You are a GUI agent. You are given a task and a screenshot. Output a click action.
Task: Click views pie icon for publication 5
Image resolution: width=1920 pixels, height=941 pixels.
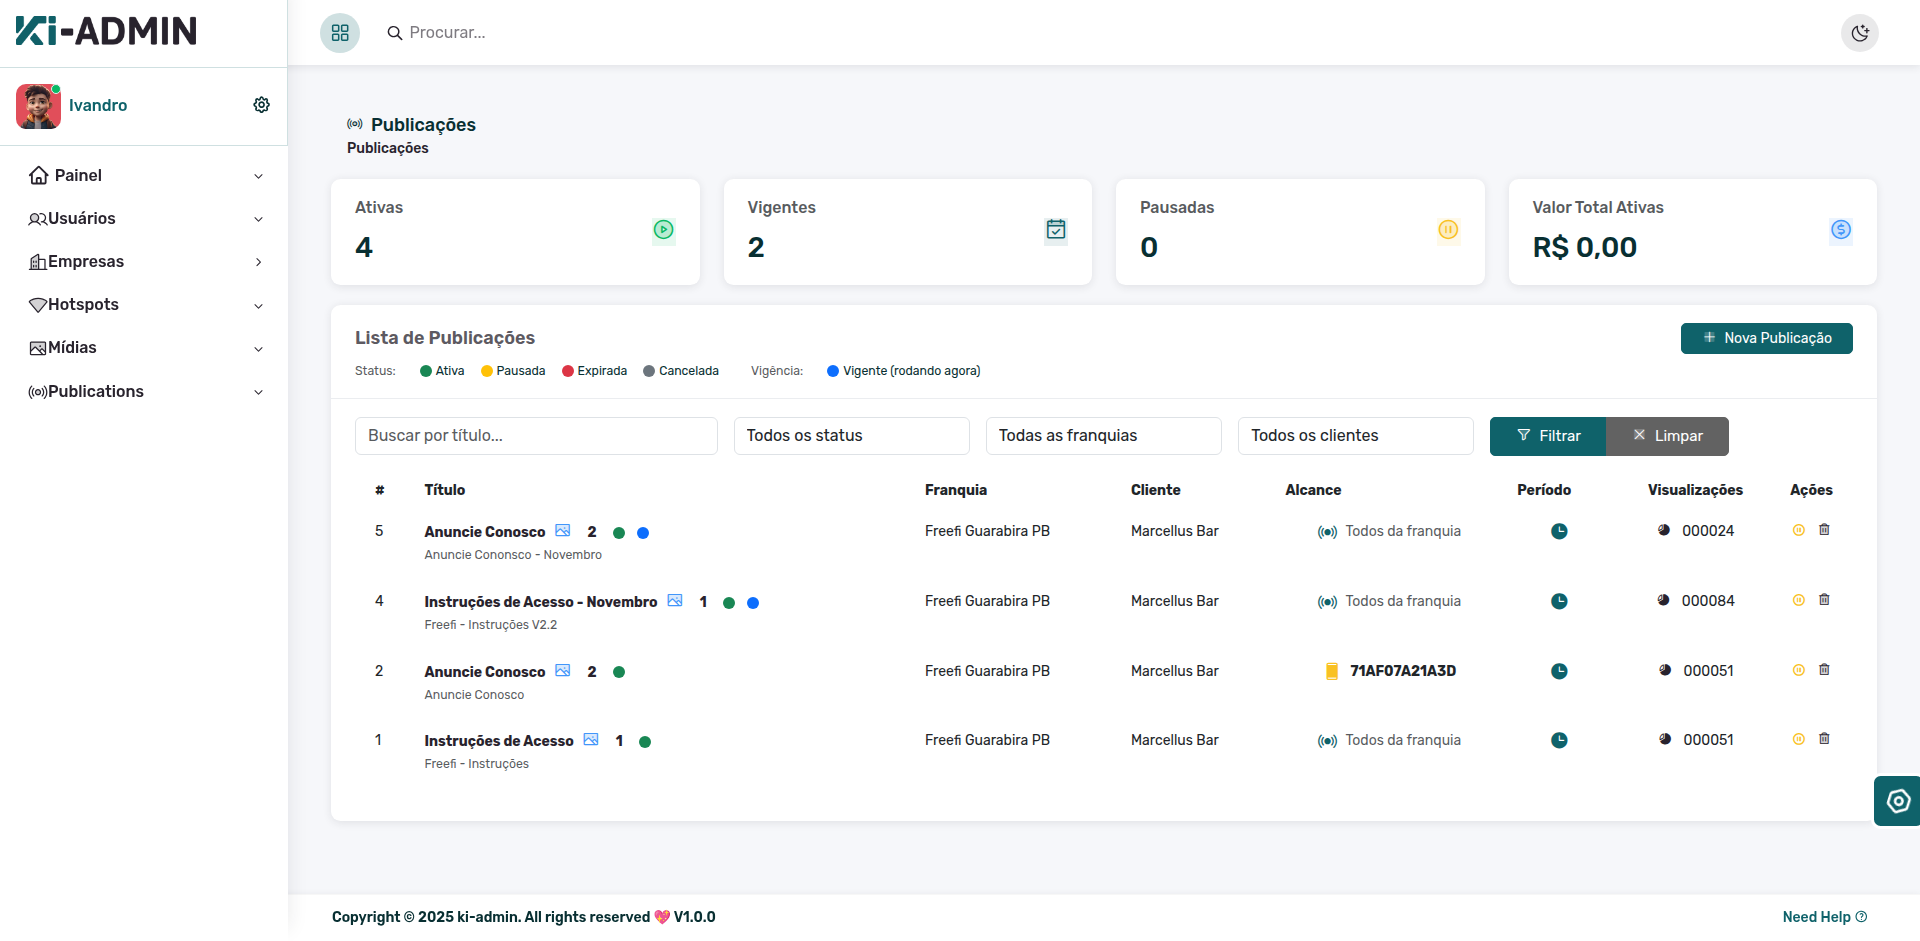1664,530
